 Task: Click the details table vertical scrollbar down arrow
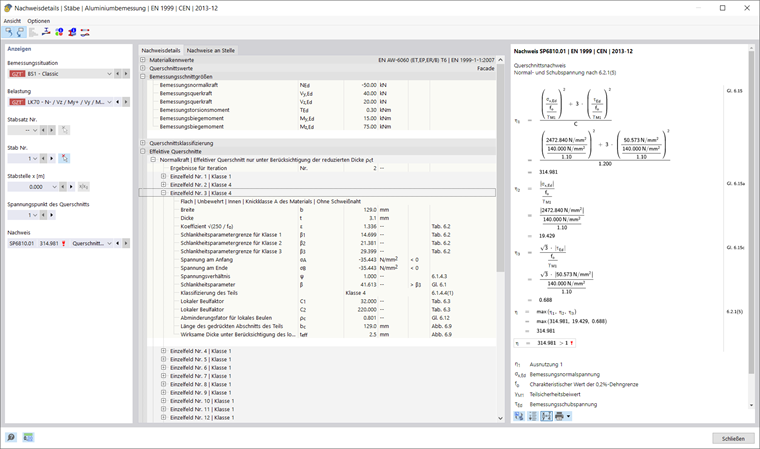click(x=501, y=418)
